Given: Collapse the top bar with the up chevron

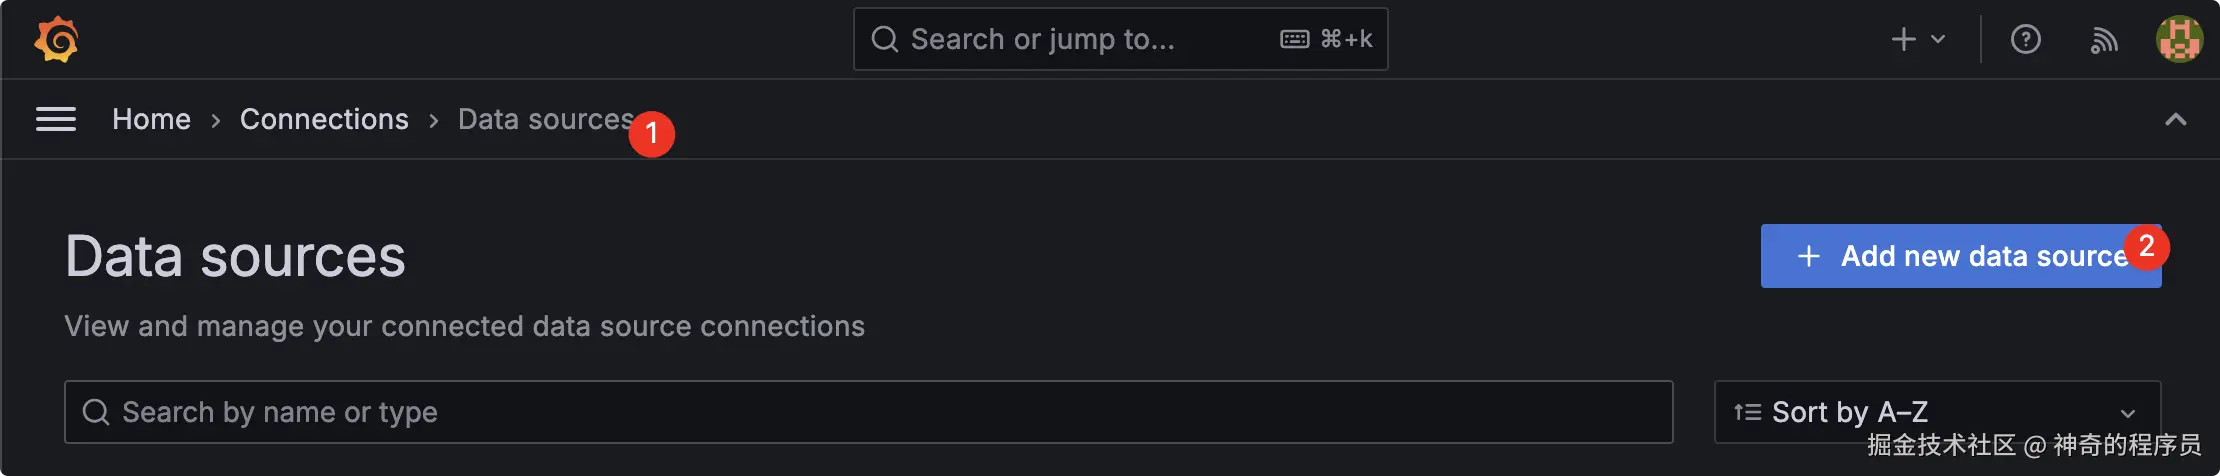Looking at the screenshot, I should (x=2175, y=120).
